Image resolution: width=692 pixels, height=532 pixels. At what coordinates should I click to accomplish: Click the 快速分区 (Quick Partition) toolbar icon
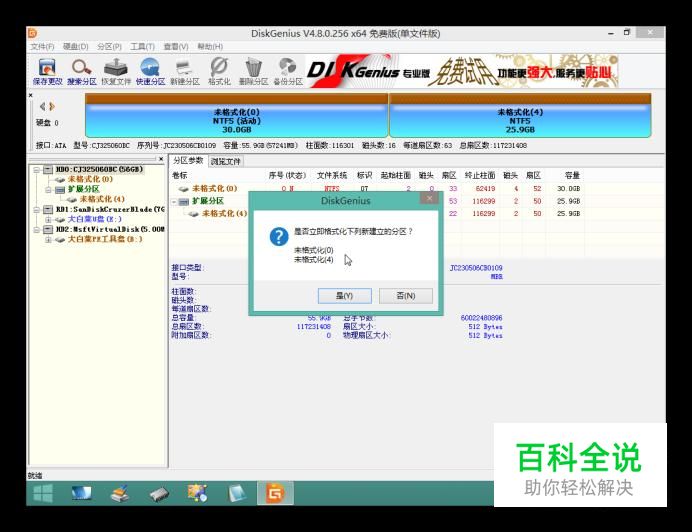150,71
